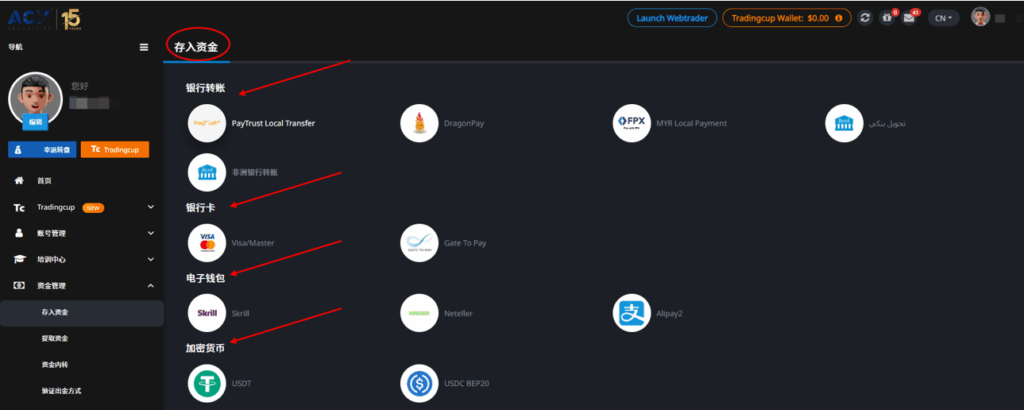This screenshot has width=1024, height=410.
Task: Open 提取资金 in the sidebar
Action: point(55,339)
